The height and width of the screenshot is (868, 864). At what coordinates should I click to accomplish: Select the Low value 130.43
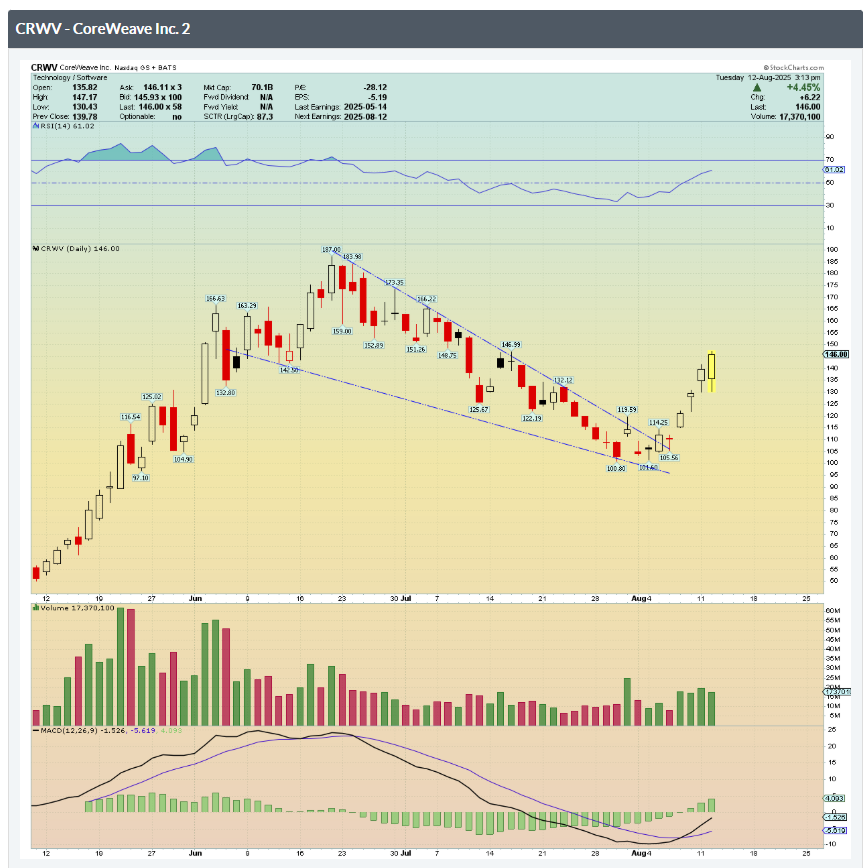pos(85,107)
